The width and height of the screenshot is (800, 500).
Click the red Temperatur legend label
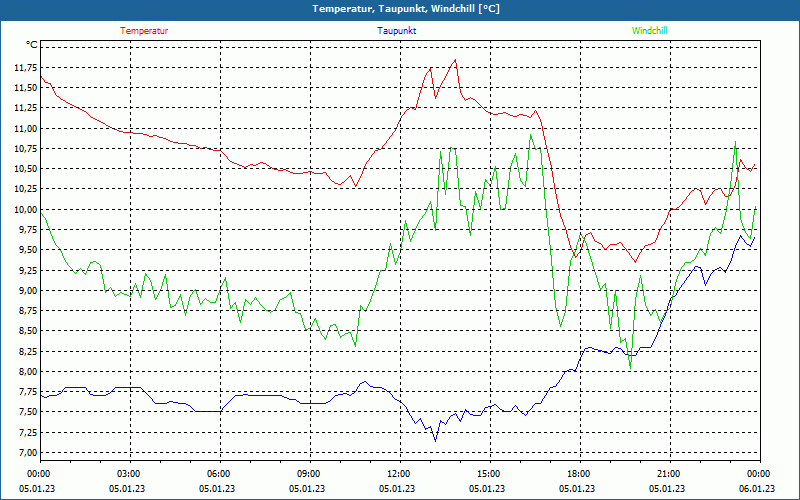click(144, 31)
